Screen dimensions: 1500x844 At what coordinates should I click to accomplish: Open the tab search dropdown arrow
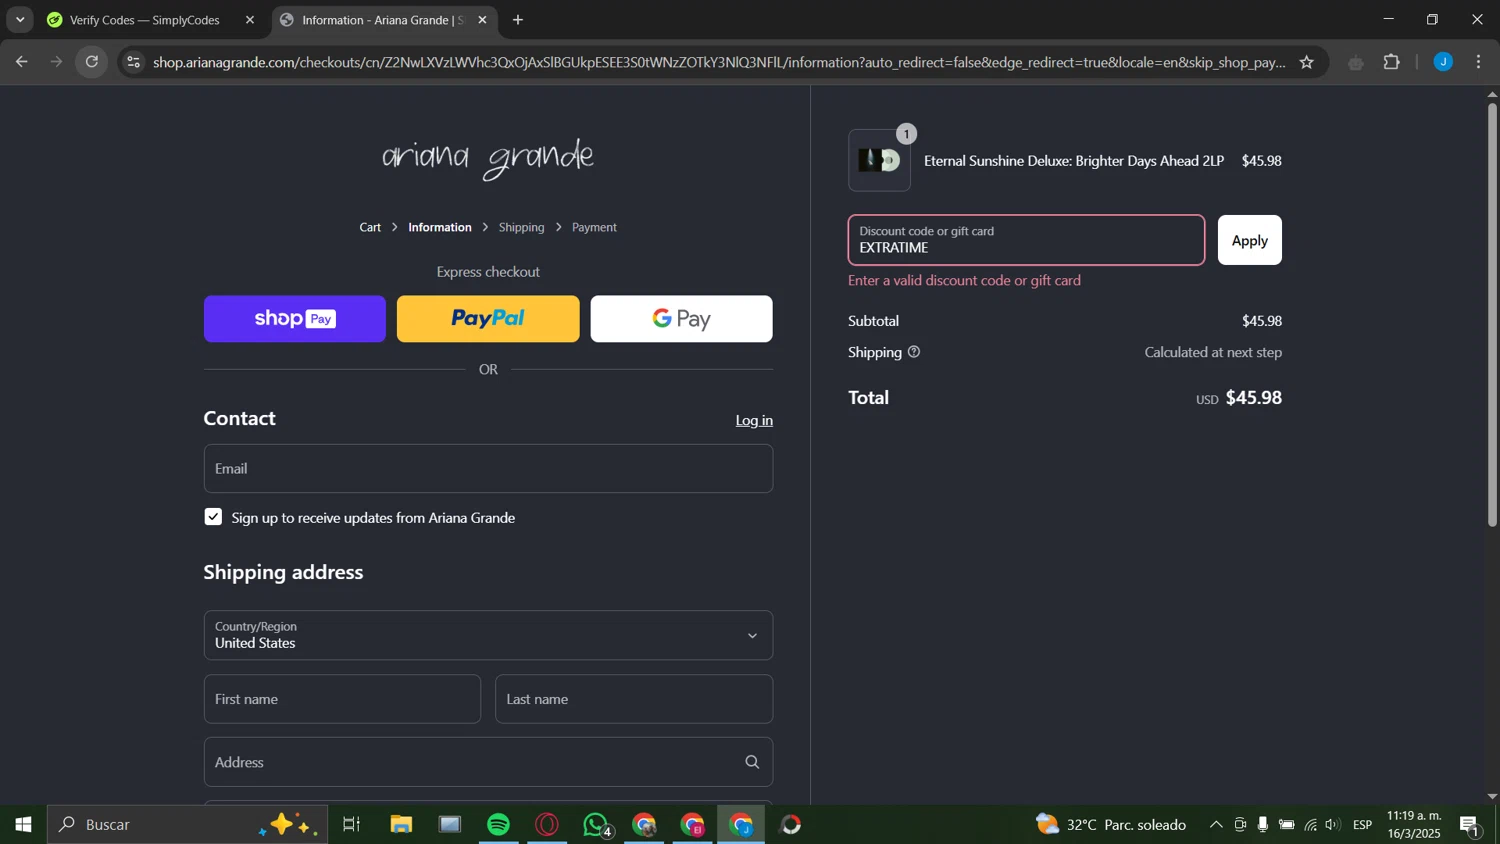tap(20, 20)
